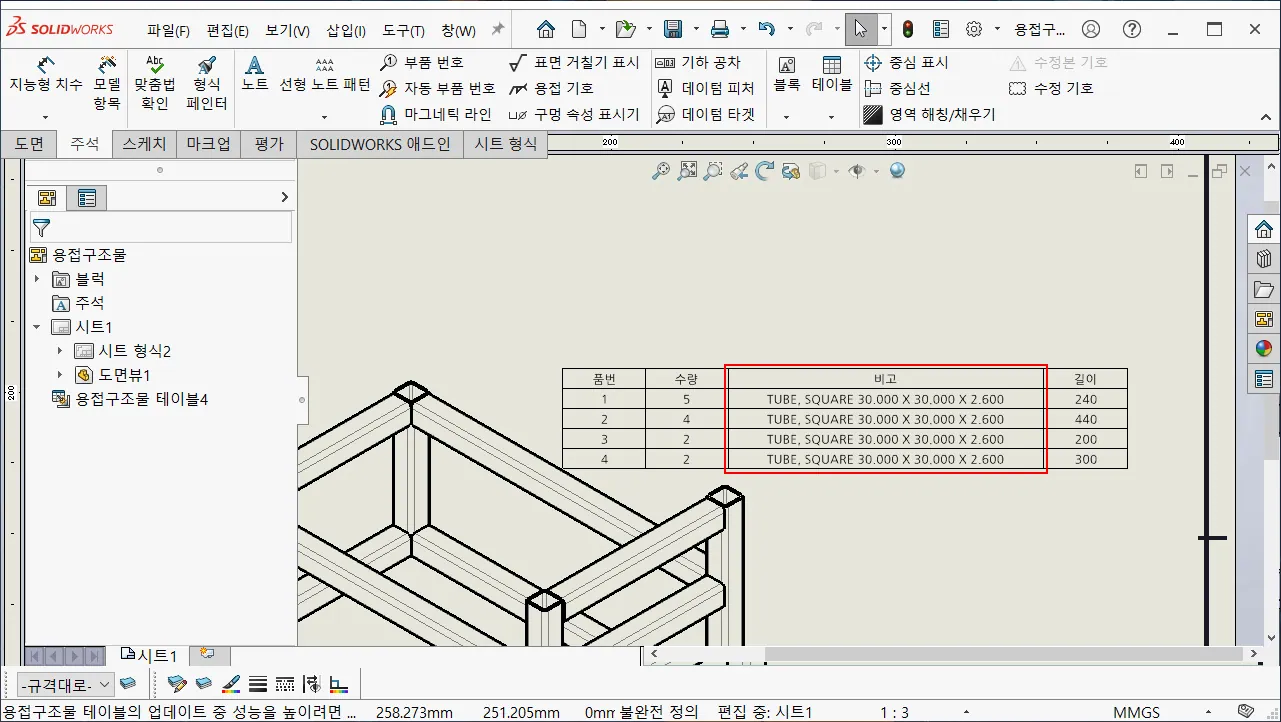Insert Revision Cloud (수정 기호)
The height and width of the screenshot is (722, 1281).
point(1051,88)
